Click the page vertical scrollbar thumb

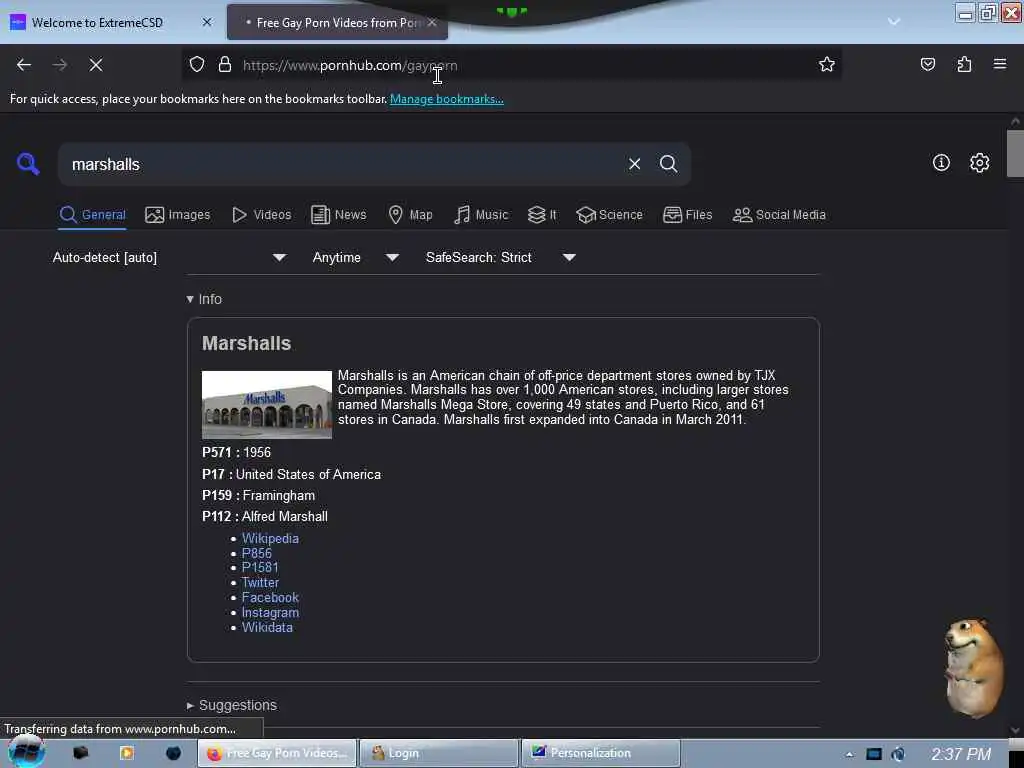[x=1015, y=153]
